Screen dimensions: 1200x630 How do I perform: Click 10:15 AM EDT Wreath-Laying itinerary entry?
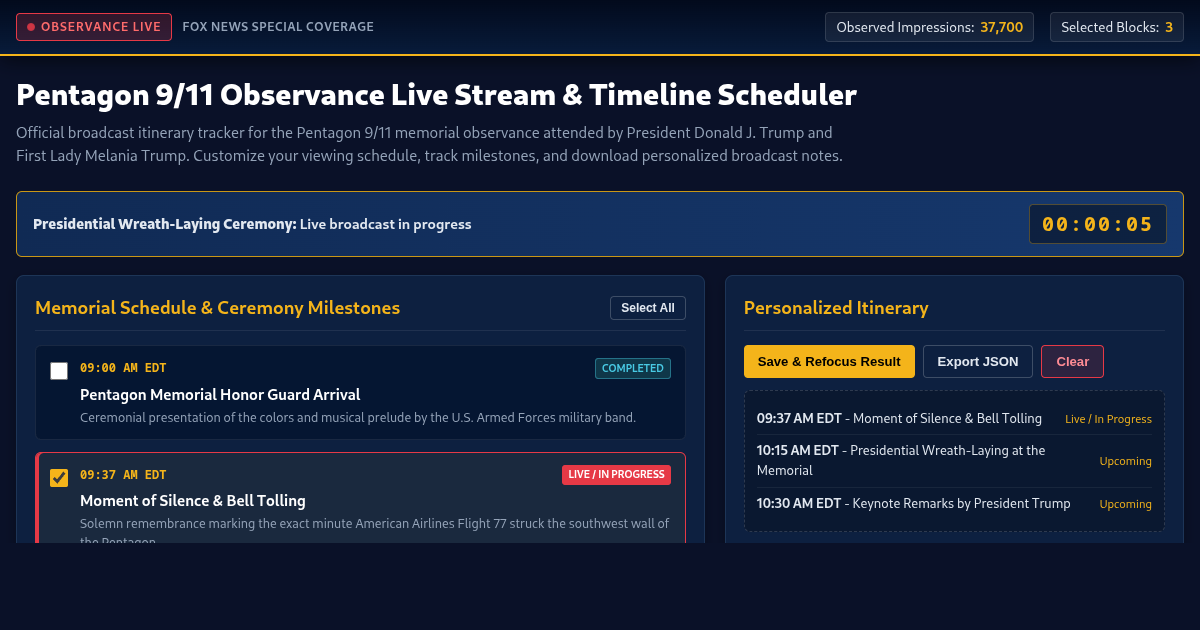pyautogui.click(x=954, y=460)
